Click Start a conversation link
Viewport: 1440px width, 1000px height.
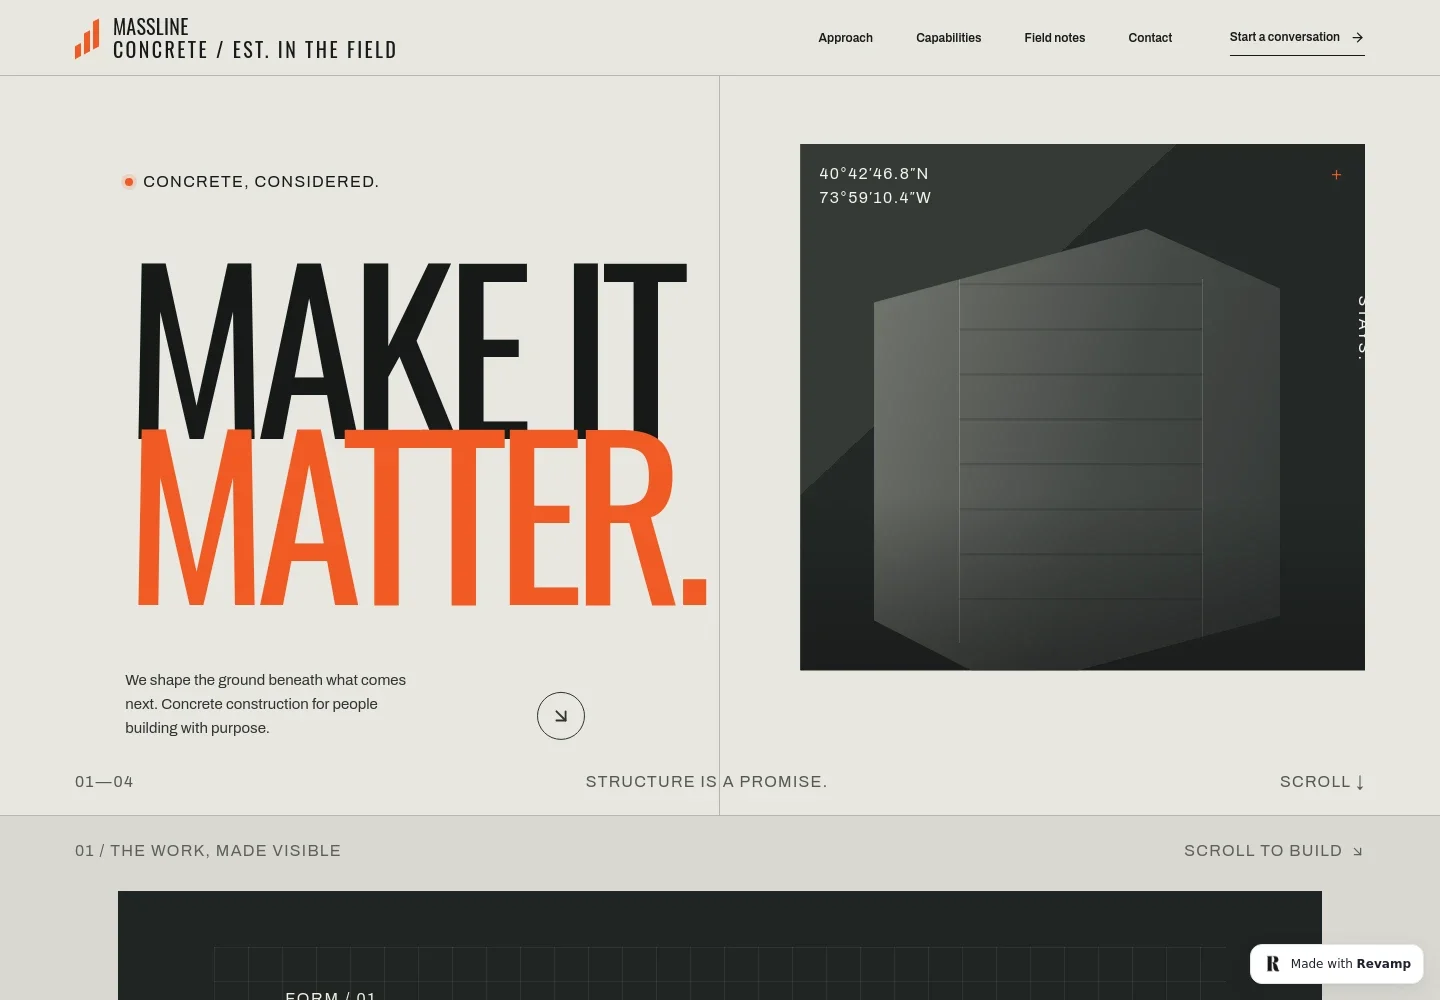coord(1297,38)
